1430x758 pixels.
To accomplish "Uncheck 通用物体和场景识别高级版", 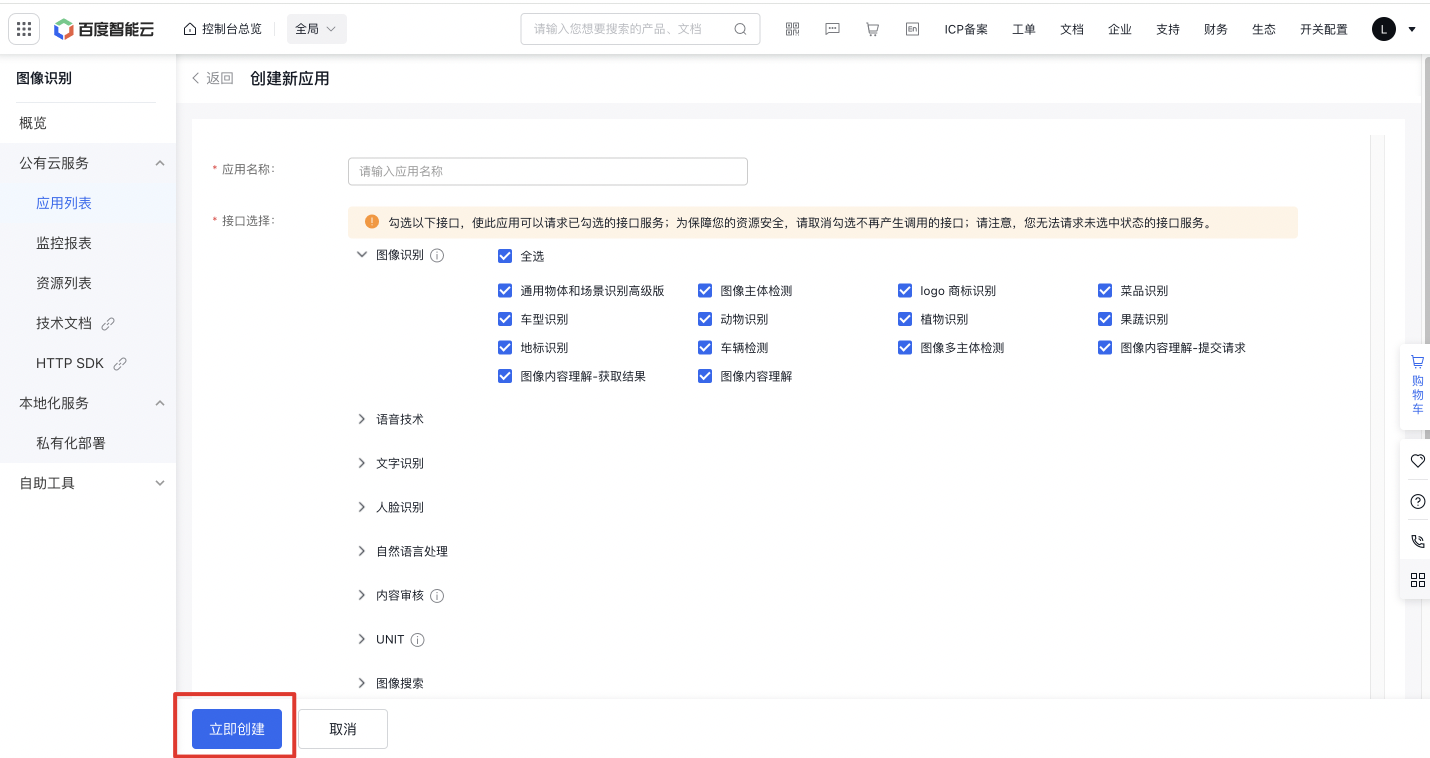I will [x=505, y=291].
